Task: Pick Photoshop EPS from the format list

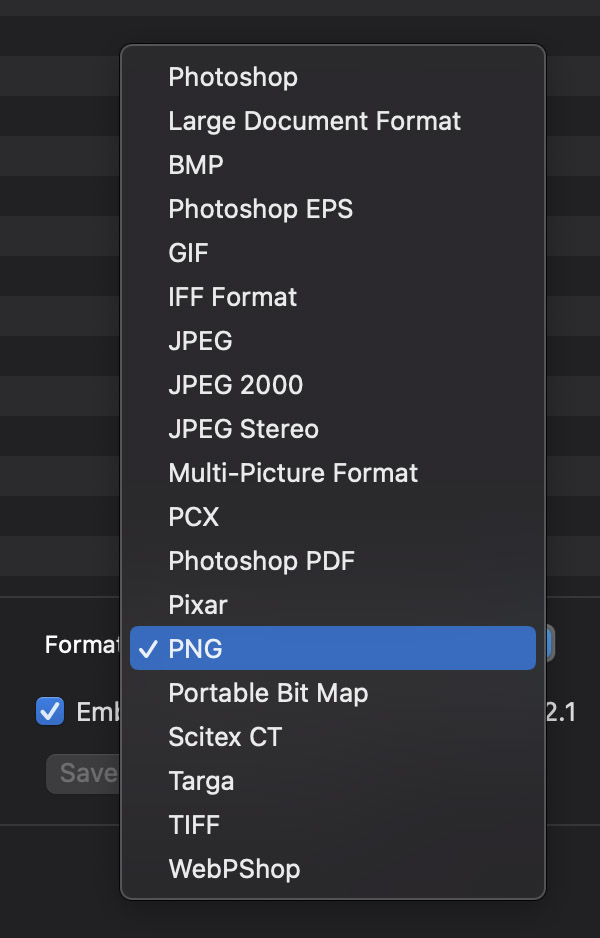Action: pyautogui.click(x=260, y=209)
